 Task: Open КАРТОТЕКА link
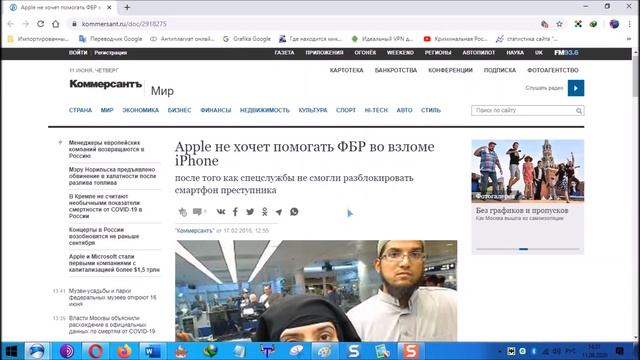click(346, 70)
